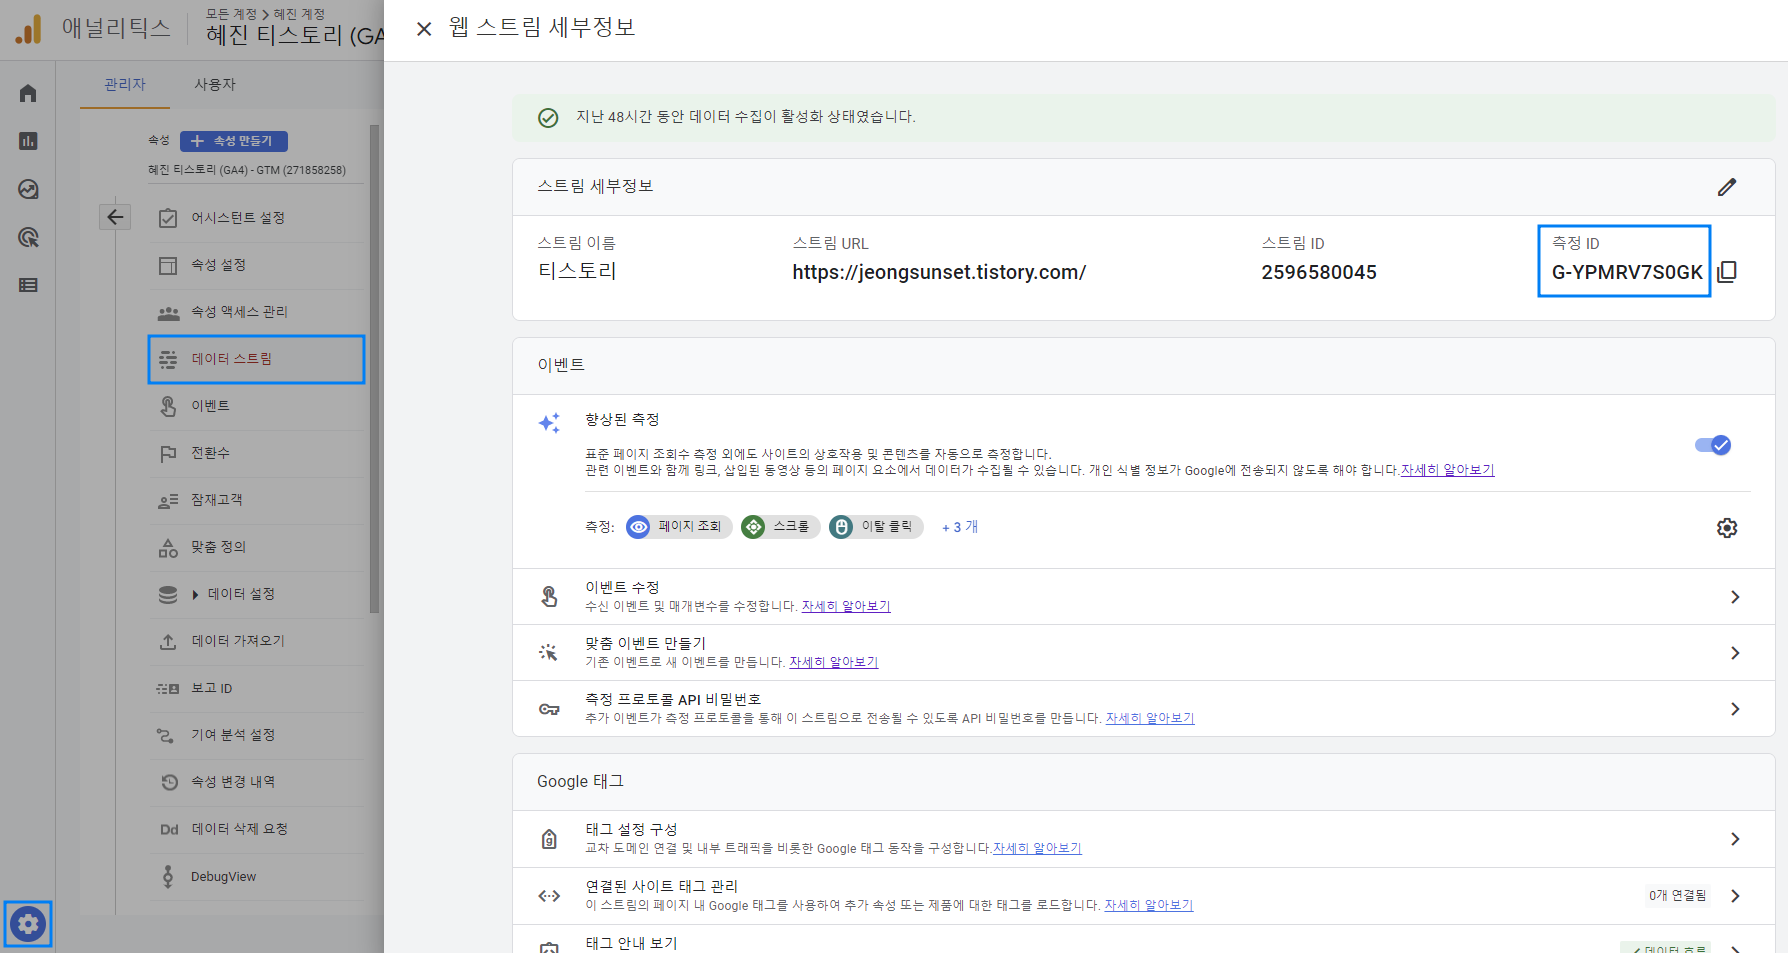Click the 페이지 조회 measurement chip
Screen dimensions: 1788x953
[x=679, y=527]
